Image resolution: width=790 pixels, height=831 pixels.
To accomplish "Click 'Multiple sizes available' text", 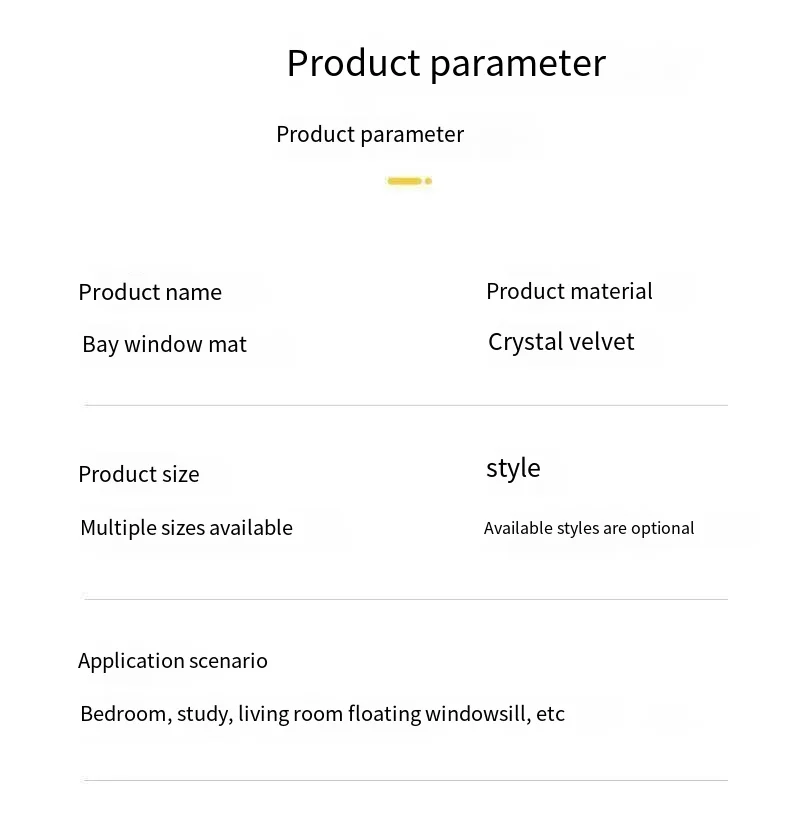I will click(187, 528).
